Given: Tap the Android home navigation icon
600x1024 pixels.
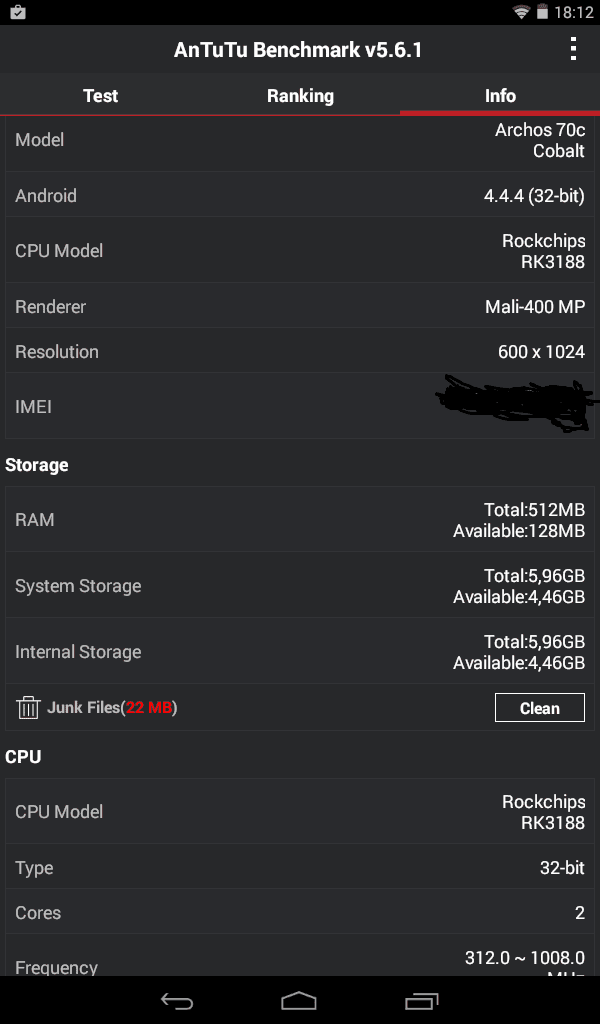Looking at the screenshot, I should [299, 1001].
